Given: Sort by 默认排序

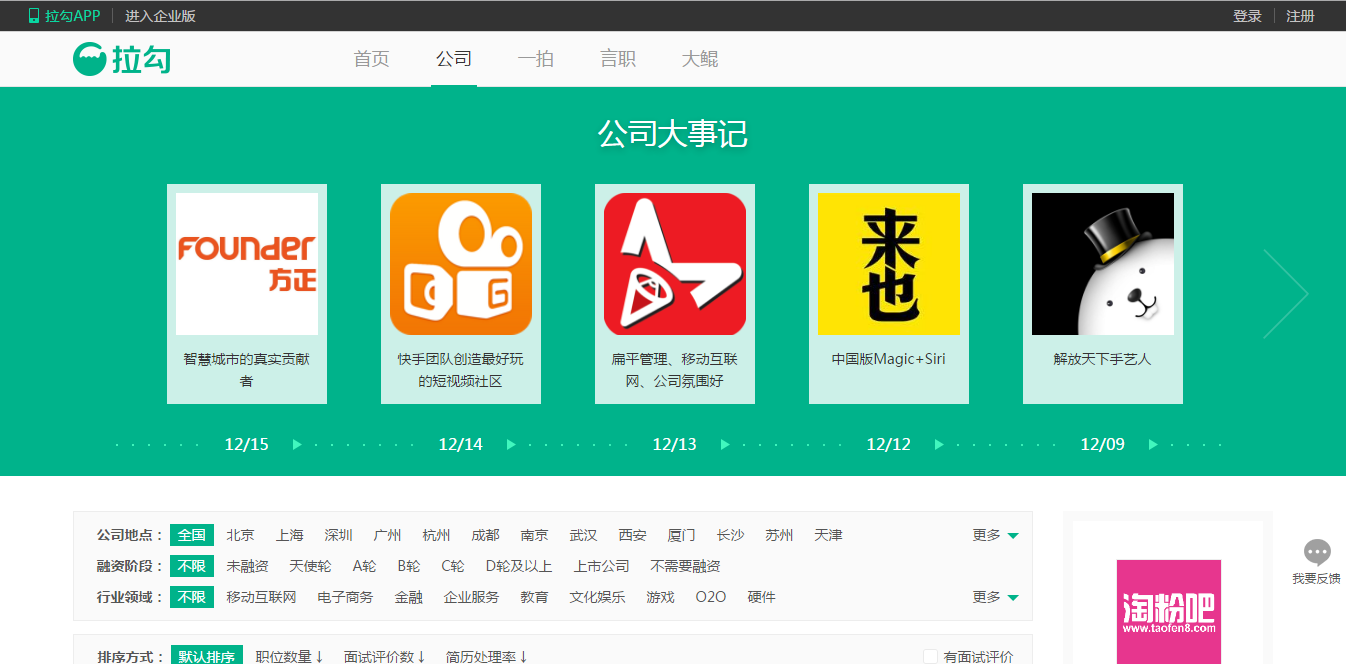Looking at the screenshot, I should [207, 657].
